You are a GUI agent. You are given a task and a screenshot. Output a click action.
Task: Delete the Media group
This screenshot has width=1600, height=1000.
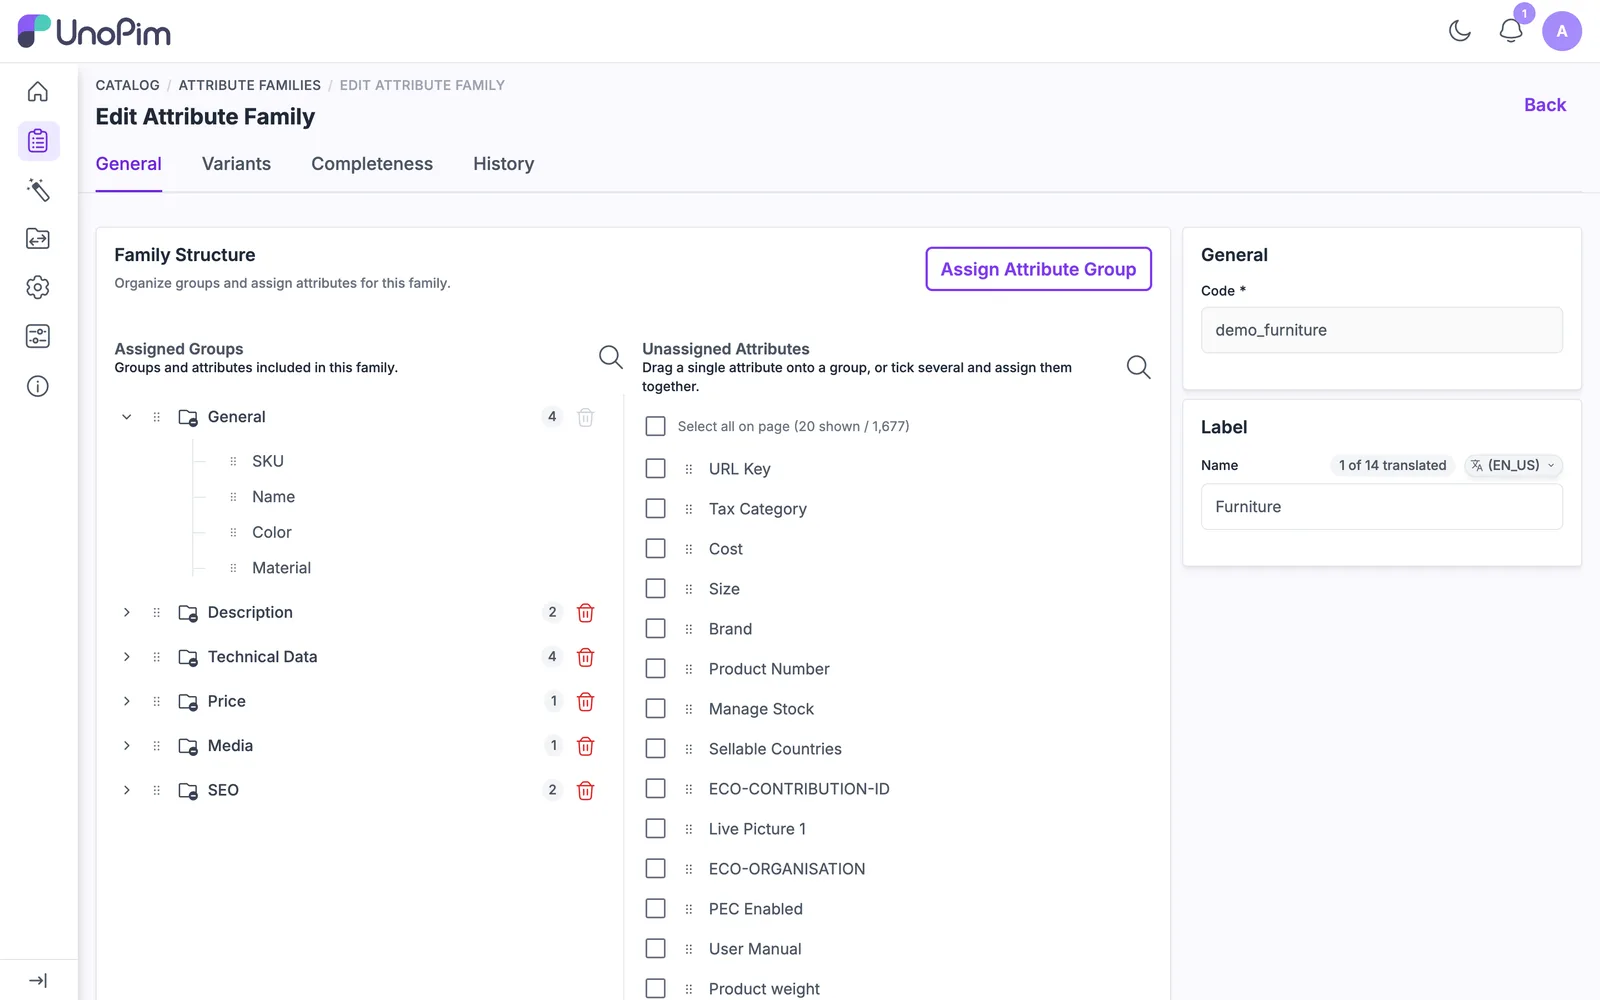pos(586,746)
